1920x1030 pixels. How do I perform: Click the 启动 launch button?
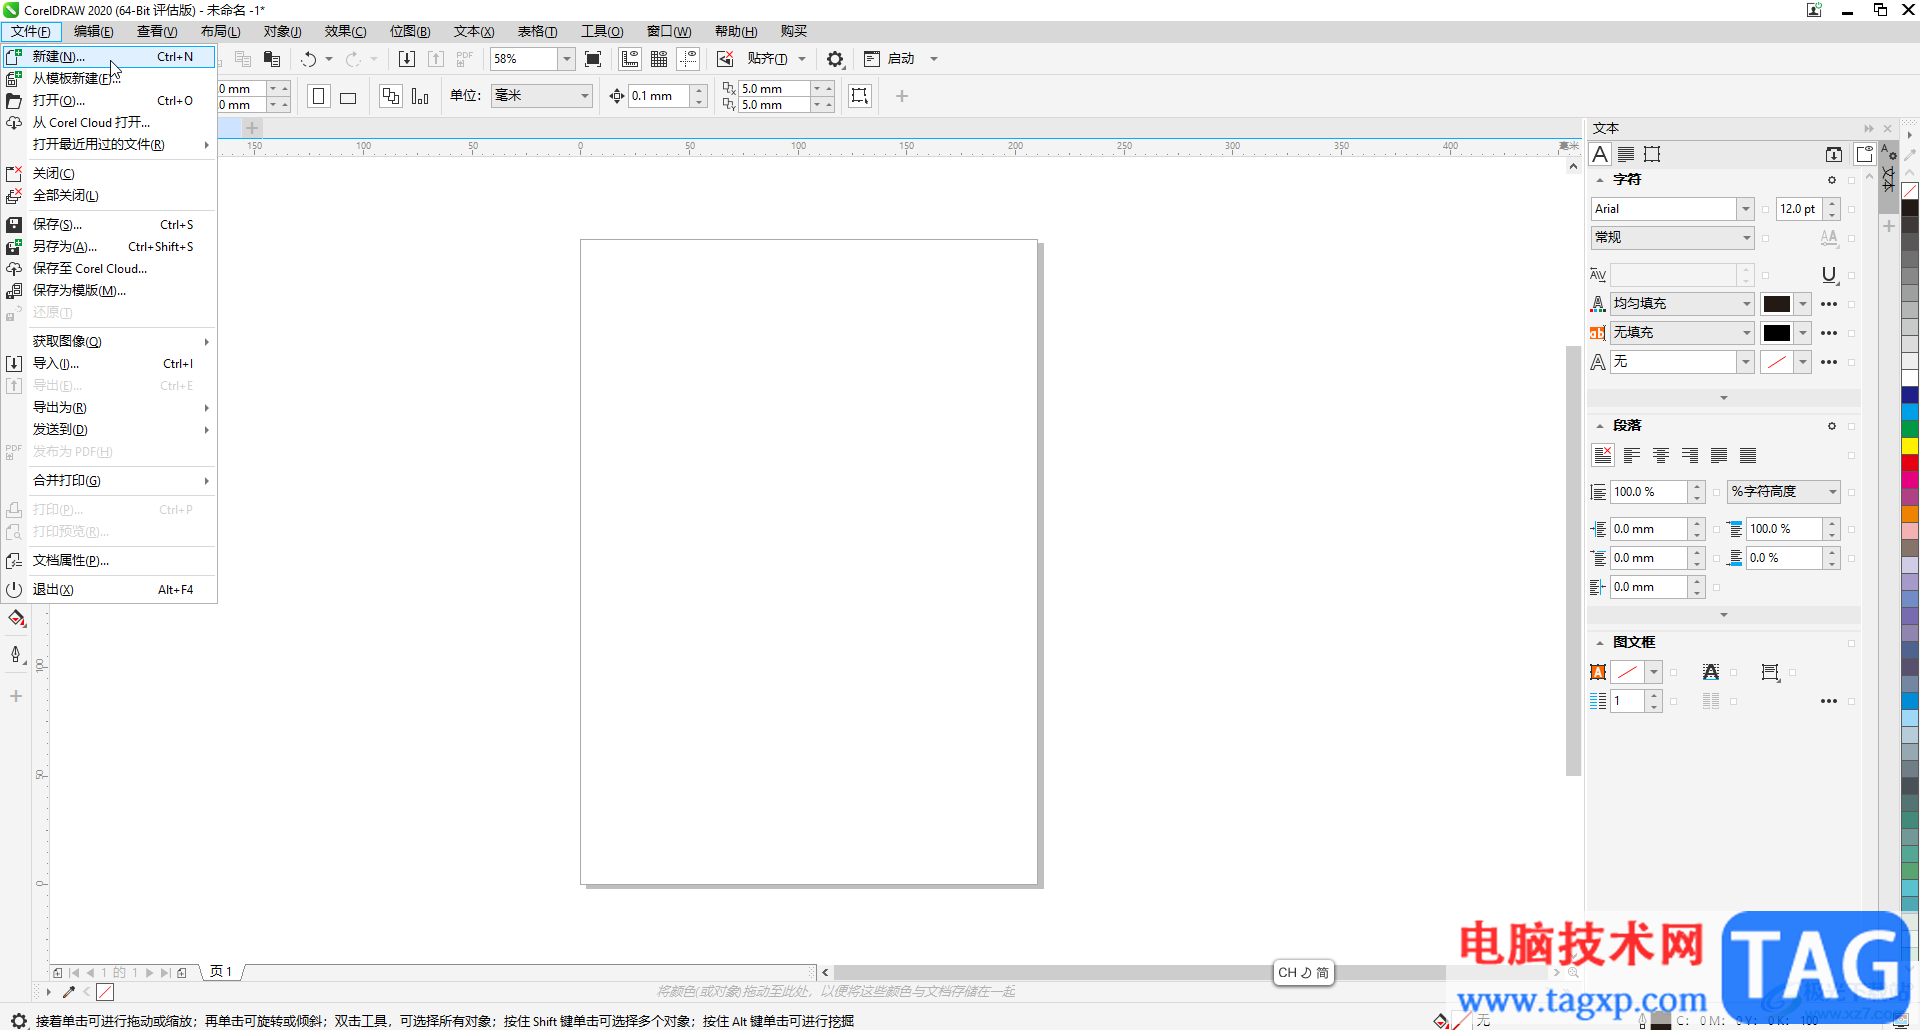point(890,59)
